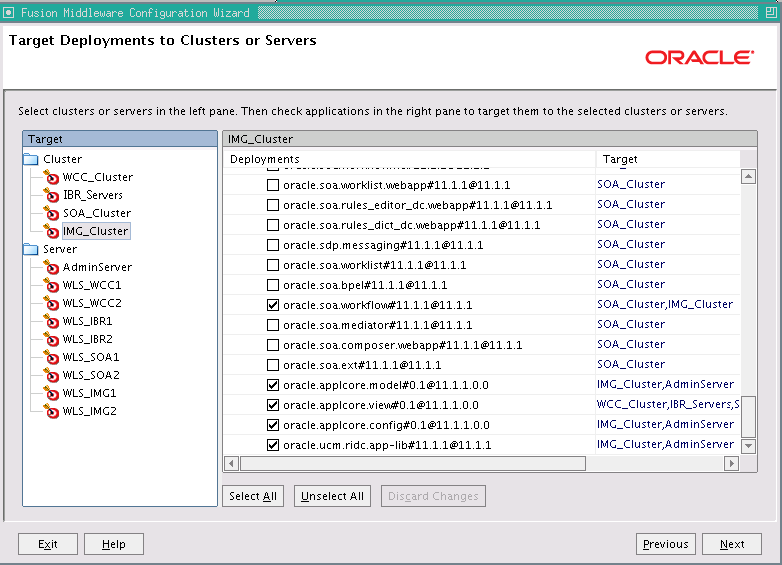Uncheck oracle.ucm.ridc.app-lib deployment

coord(273,445)
